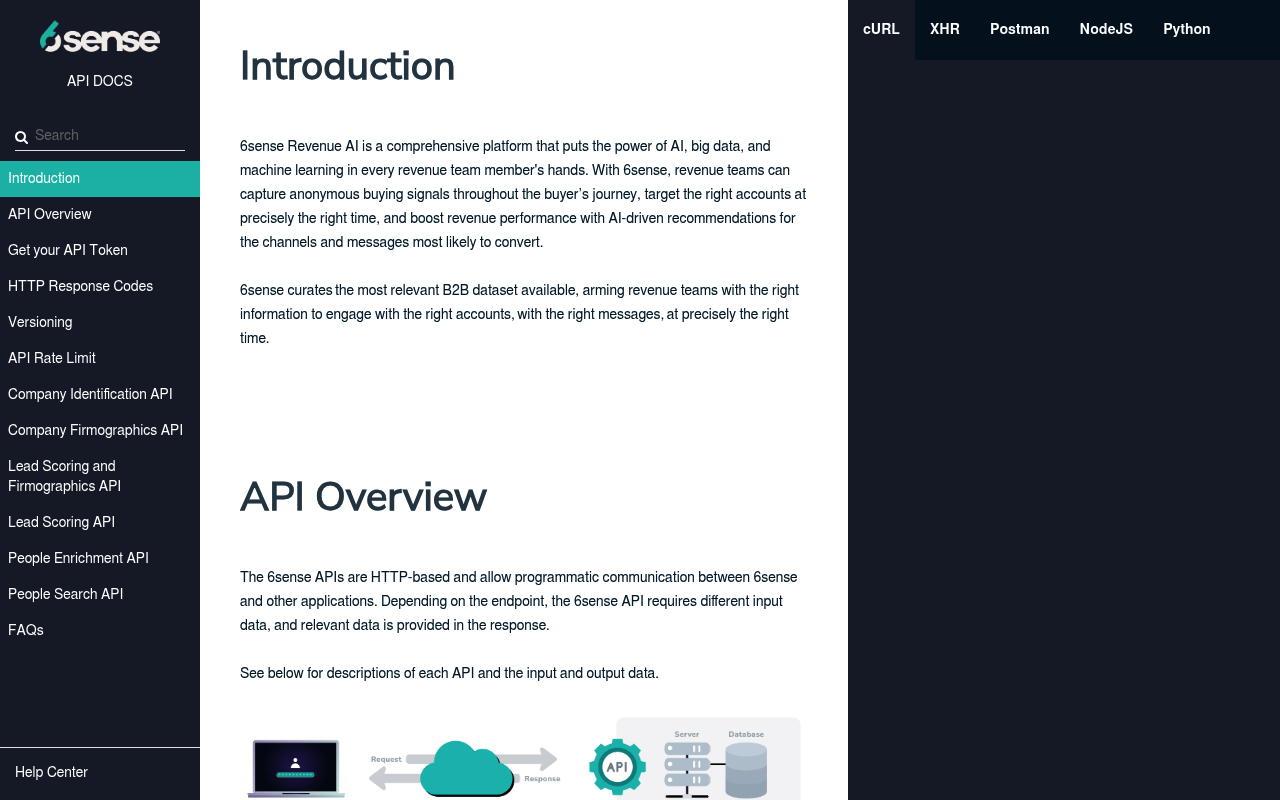Viewport: 1280px width, 800px height.
Task: Open Company Identification API section
Action: click(100, 395)
